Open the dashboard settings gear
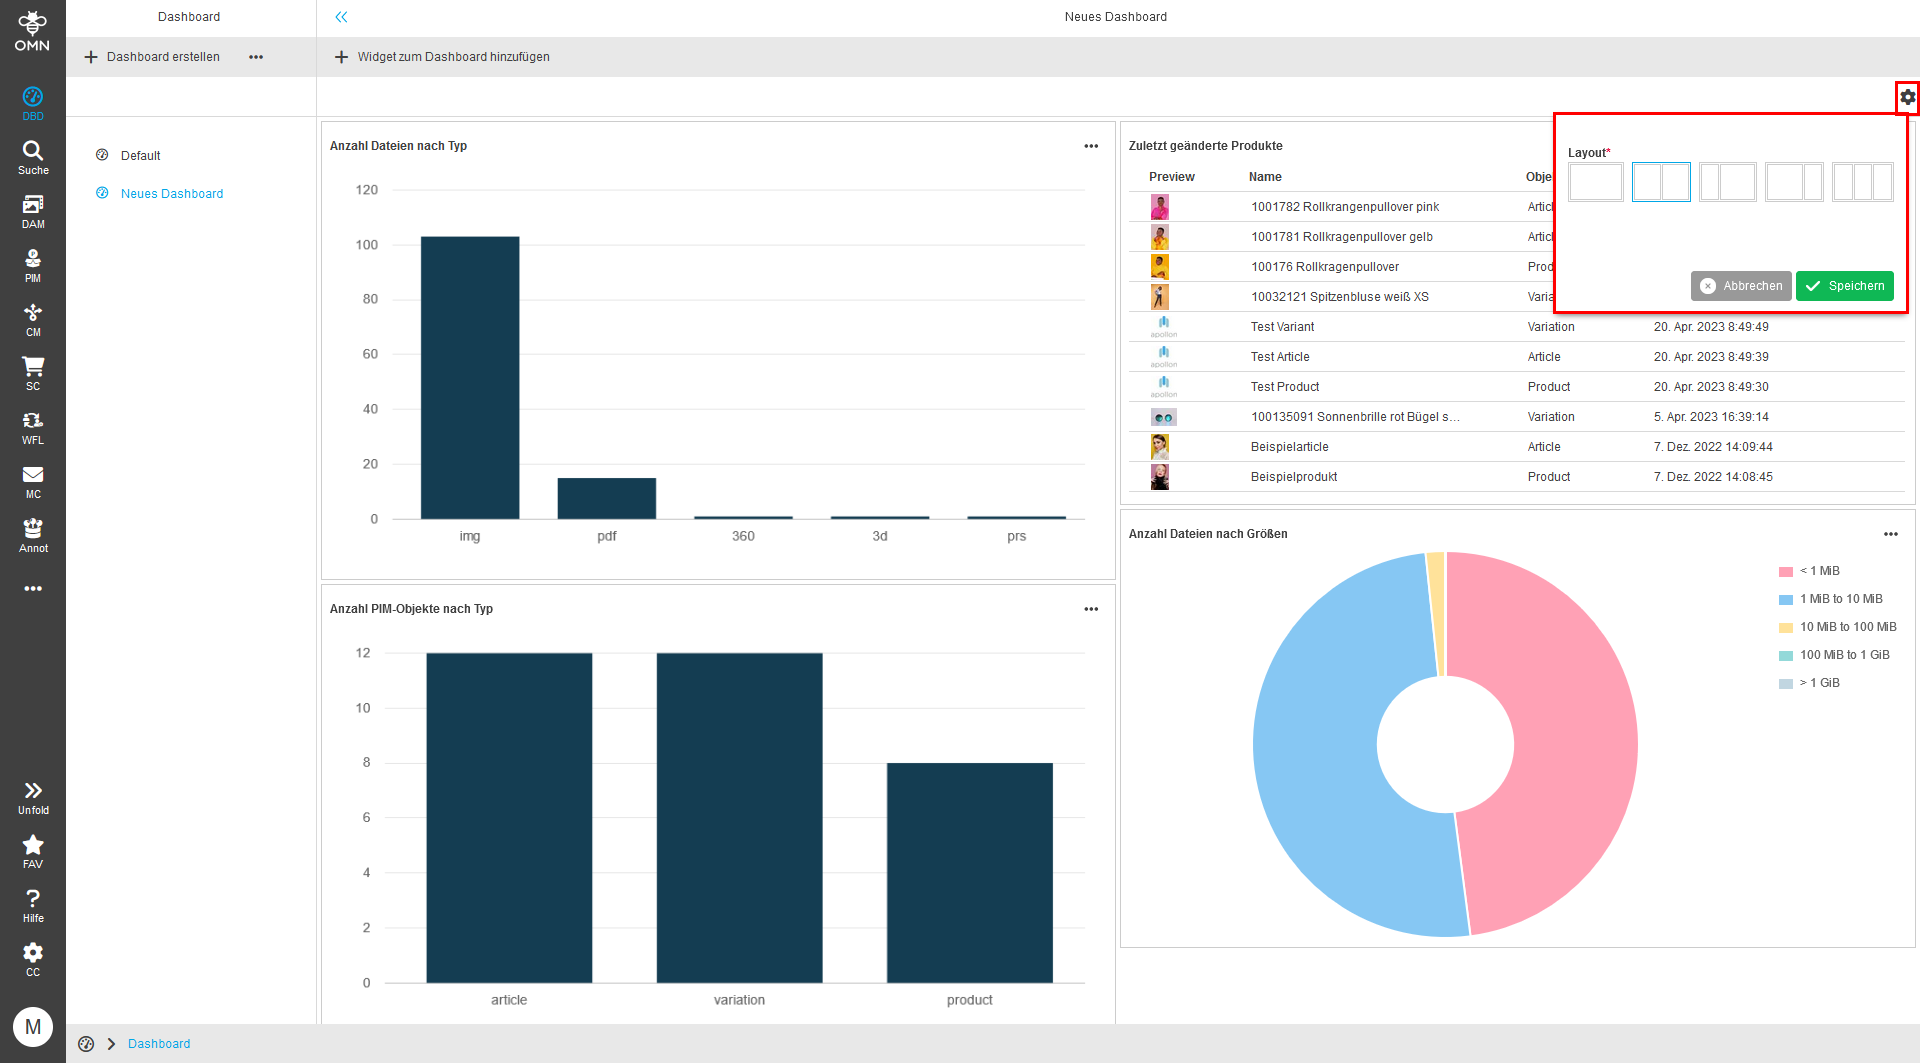 coord(1908,97)
